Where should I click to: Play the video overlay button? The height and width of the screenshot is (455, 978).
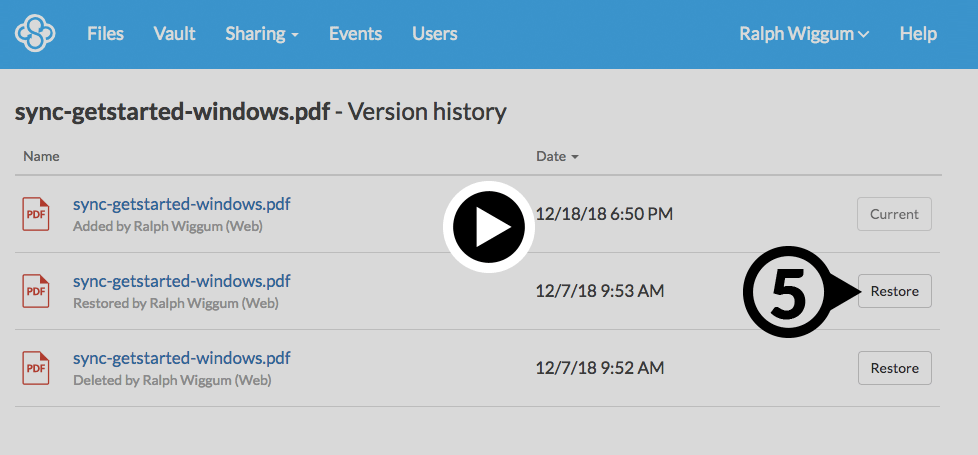pyautogui.click(x=489, y=228)
